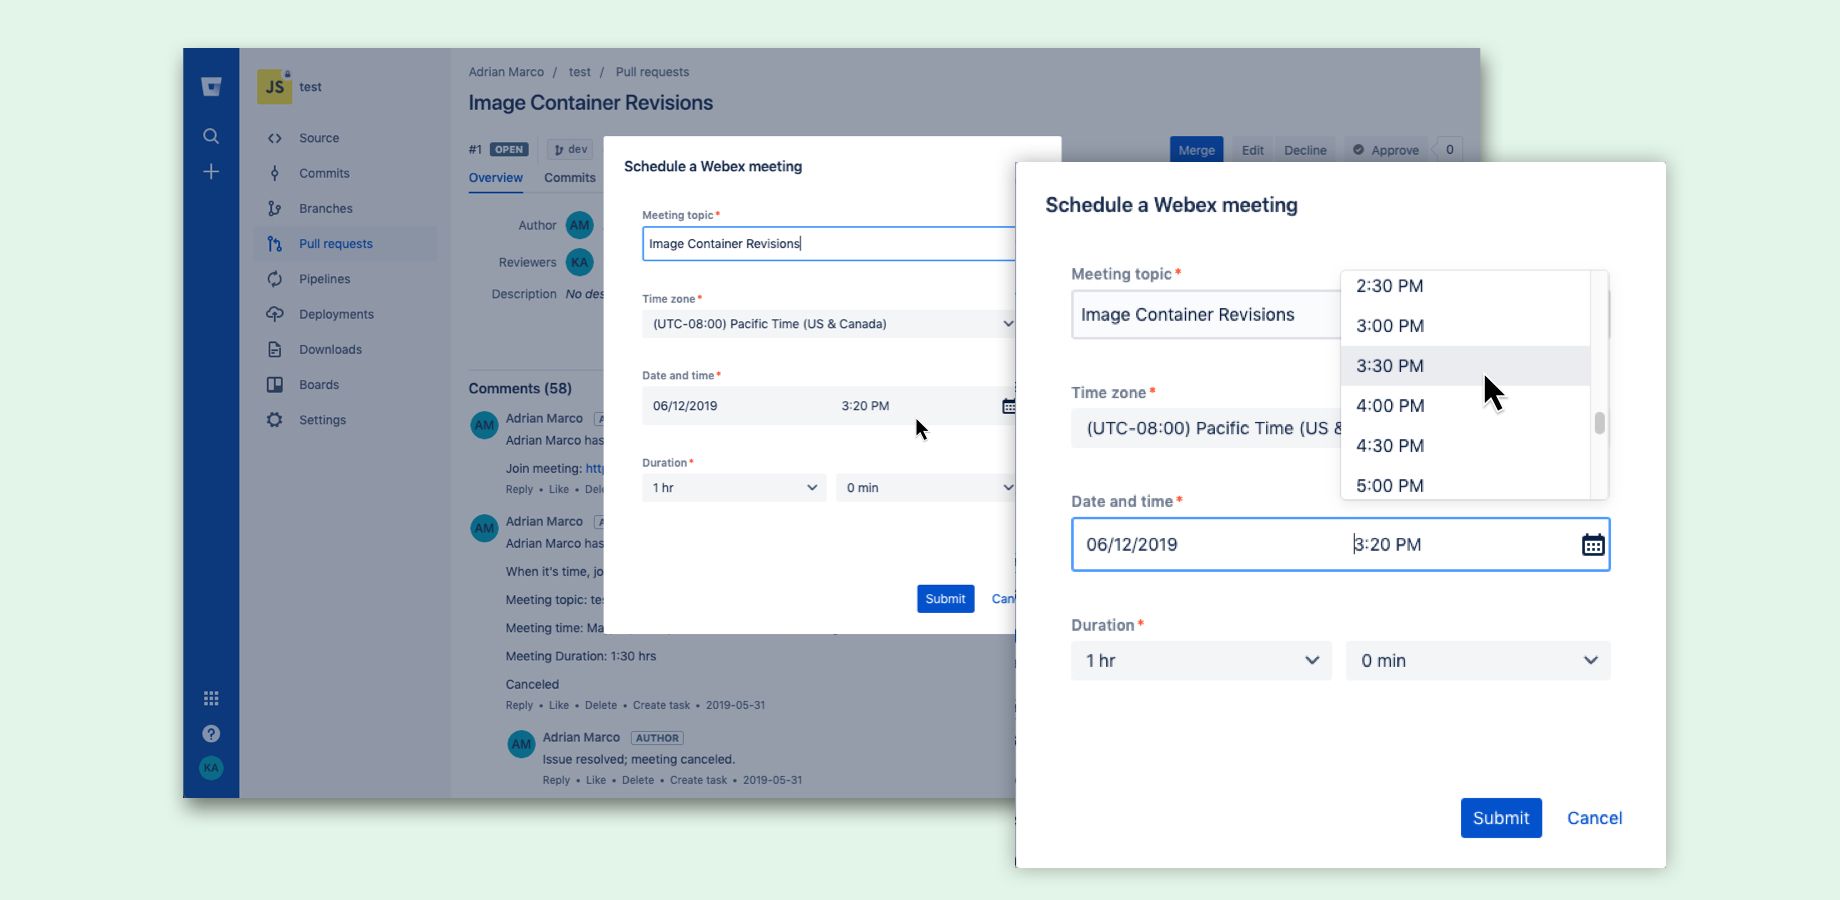Click Submit in the large dialog
The width and height of the screenshot is (1840, 900).
coord(1501,818)
